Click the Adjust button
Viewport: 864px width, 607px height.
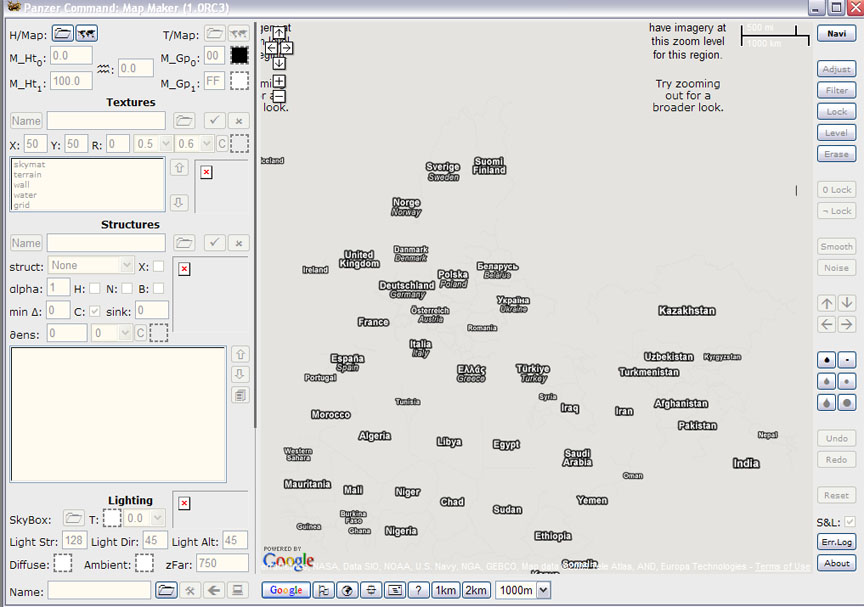click(836, 69)
